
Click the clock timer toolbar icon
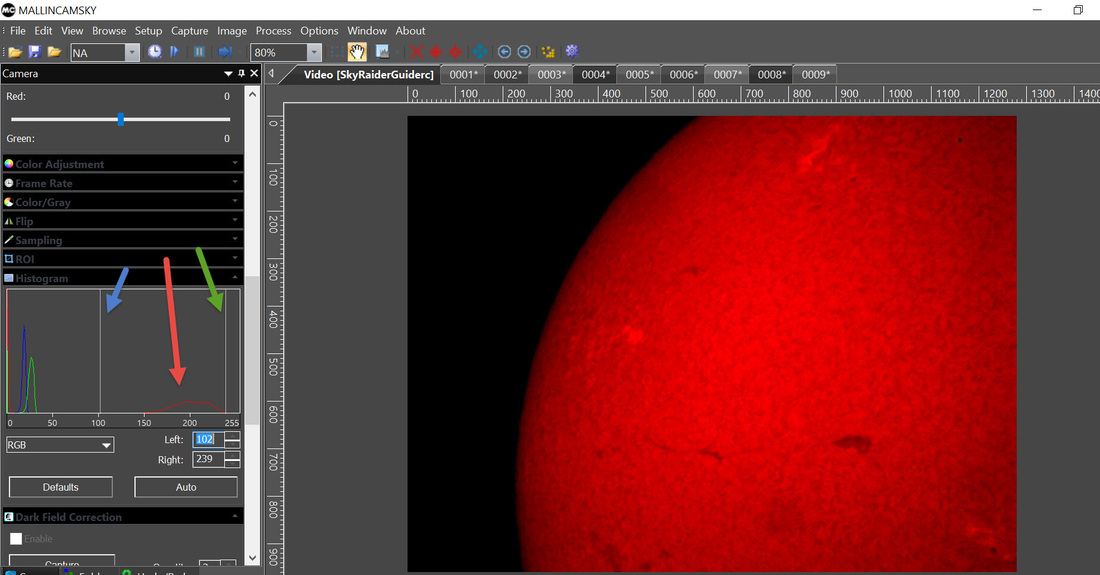pyautogui.click(x=154, y=52)
